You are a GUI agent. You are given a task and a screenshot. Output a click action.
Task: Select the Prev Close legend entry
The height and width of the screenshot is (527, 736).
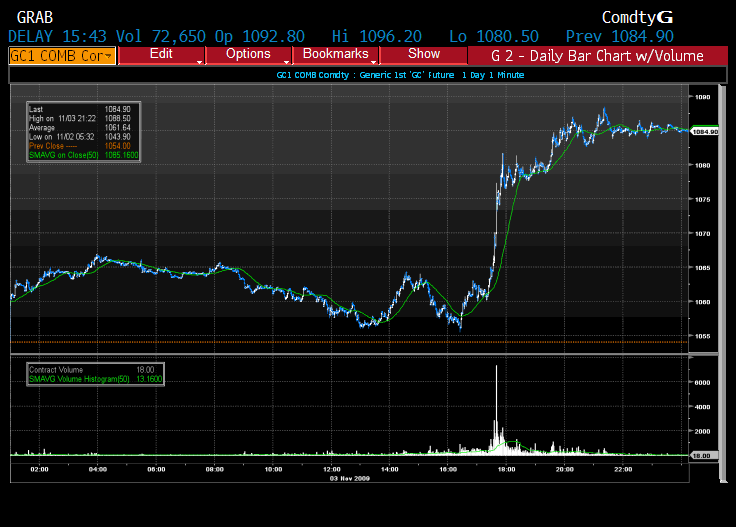48,147
